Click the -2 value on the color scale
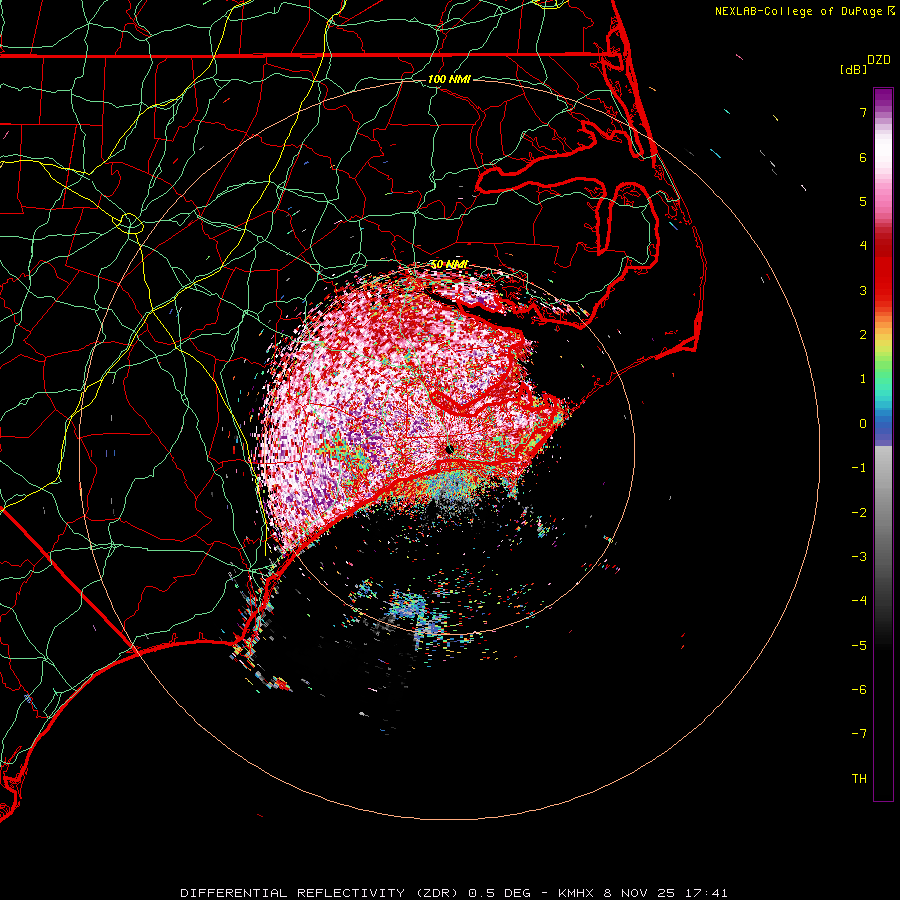This screenshot has width=900, height=900. [x=859, y=513]
